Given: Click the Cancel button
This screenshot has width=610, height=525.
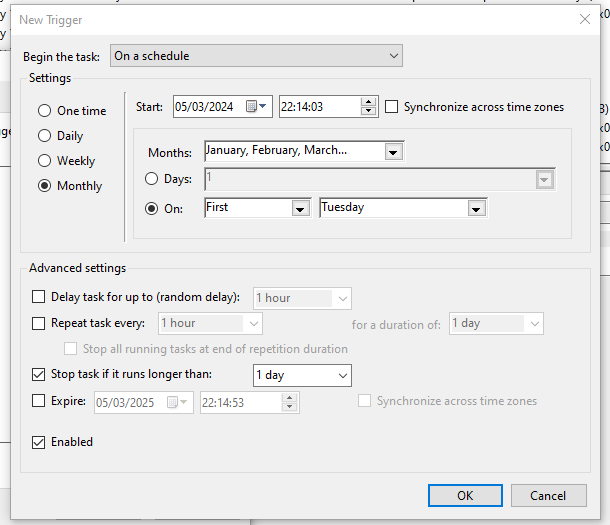Looking at the screenshot, I should pyautogui.click(x=548, y=495).
